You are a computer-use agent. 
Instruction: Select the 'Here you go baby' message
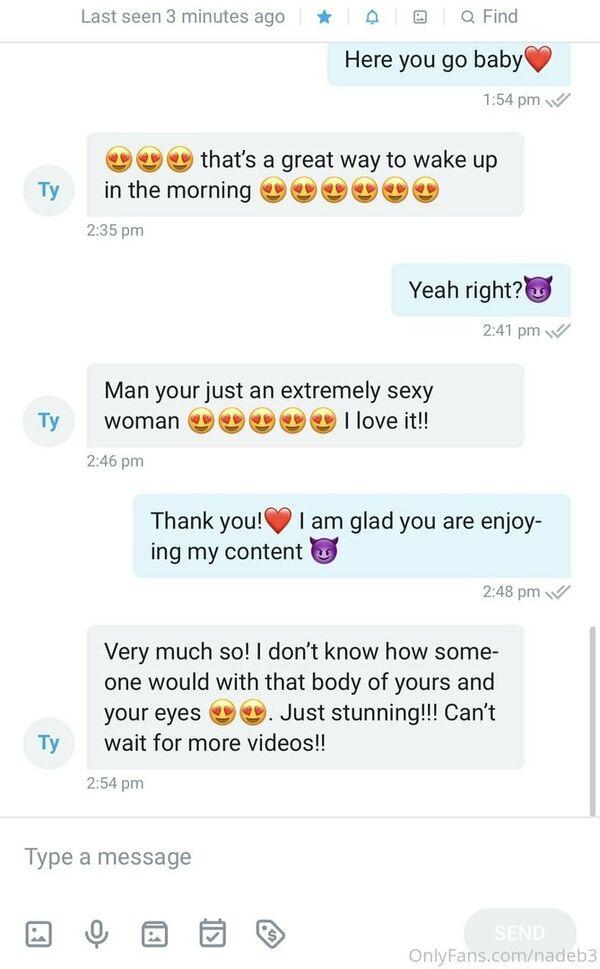[x=449, y=62]
